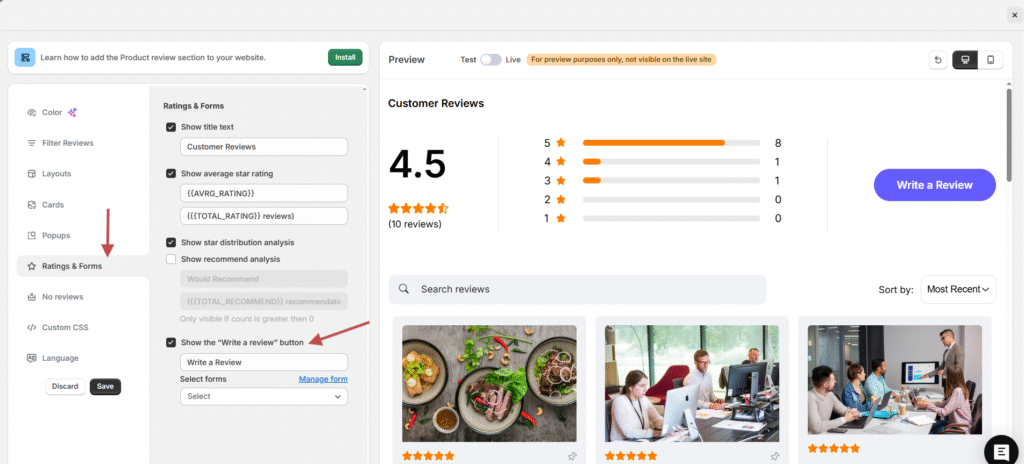
Task: Click the search magnifier icon
Action: pos(404,289)
